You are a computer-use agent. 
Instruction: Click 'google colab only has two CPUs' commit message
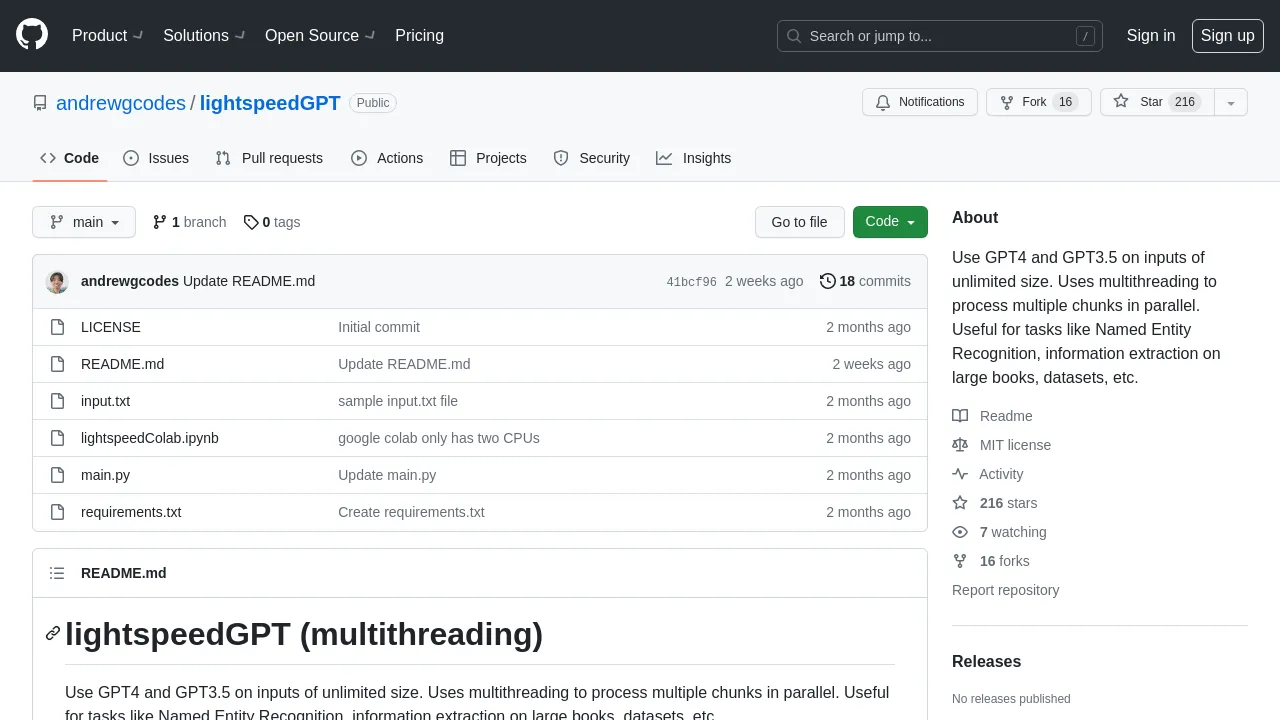click(x=439, y=438)
